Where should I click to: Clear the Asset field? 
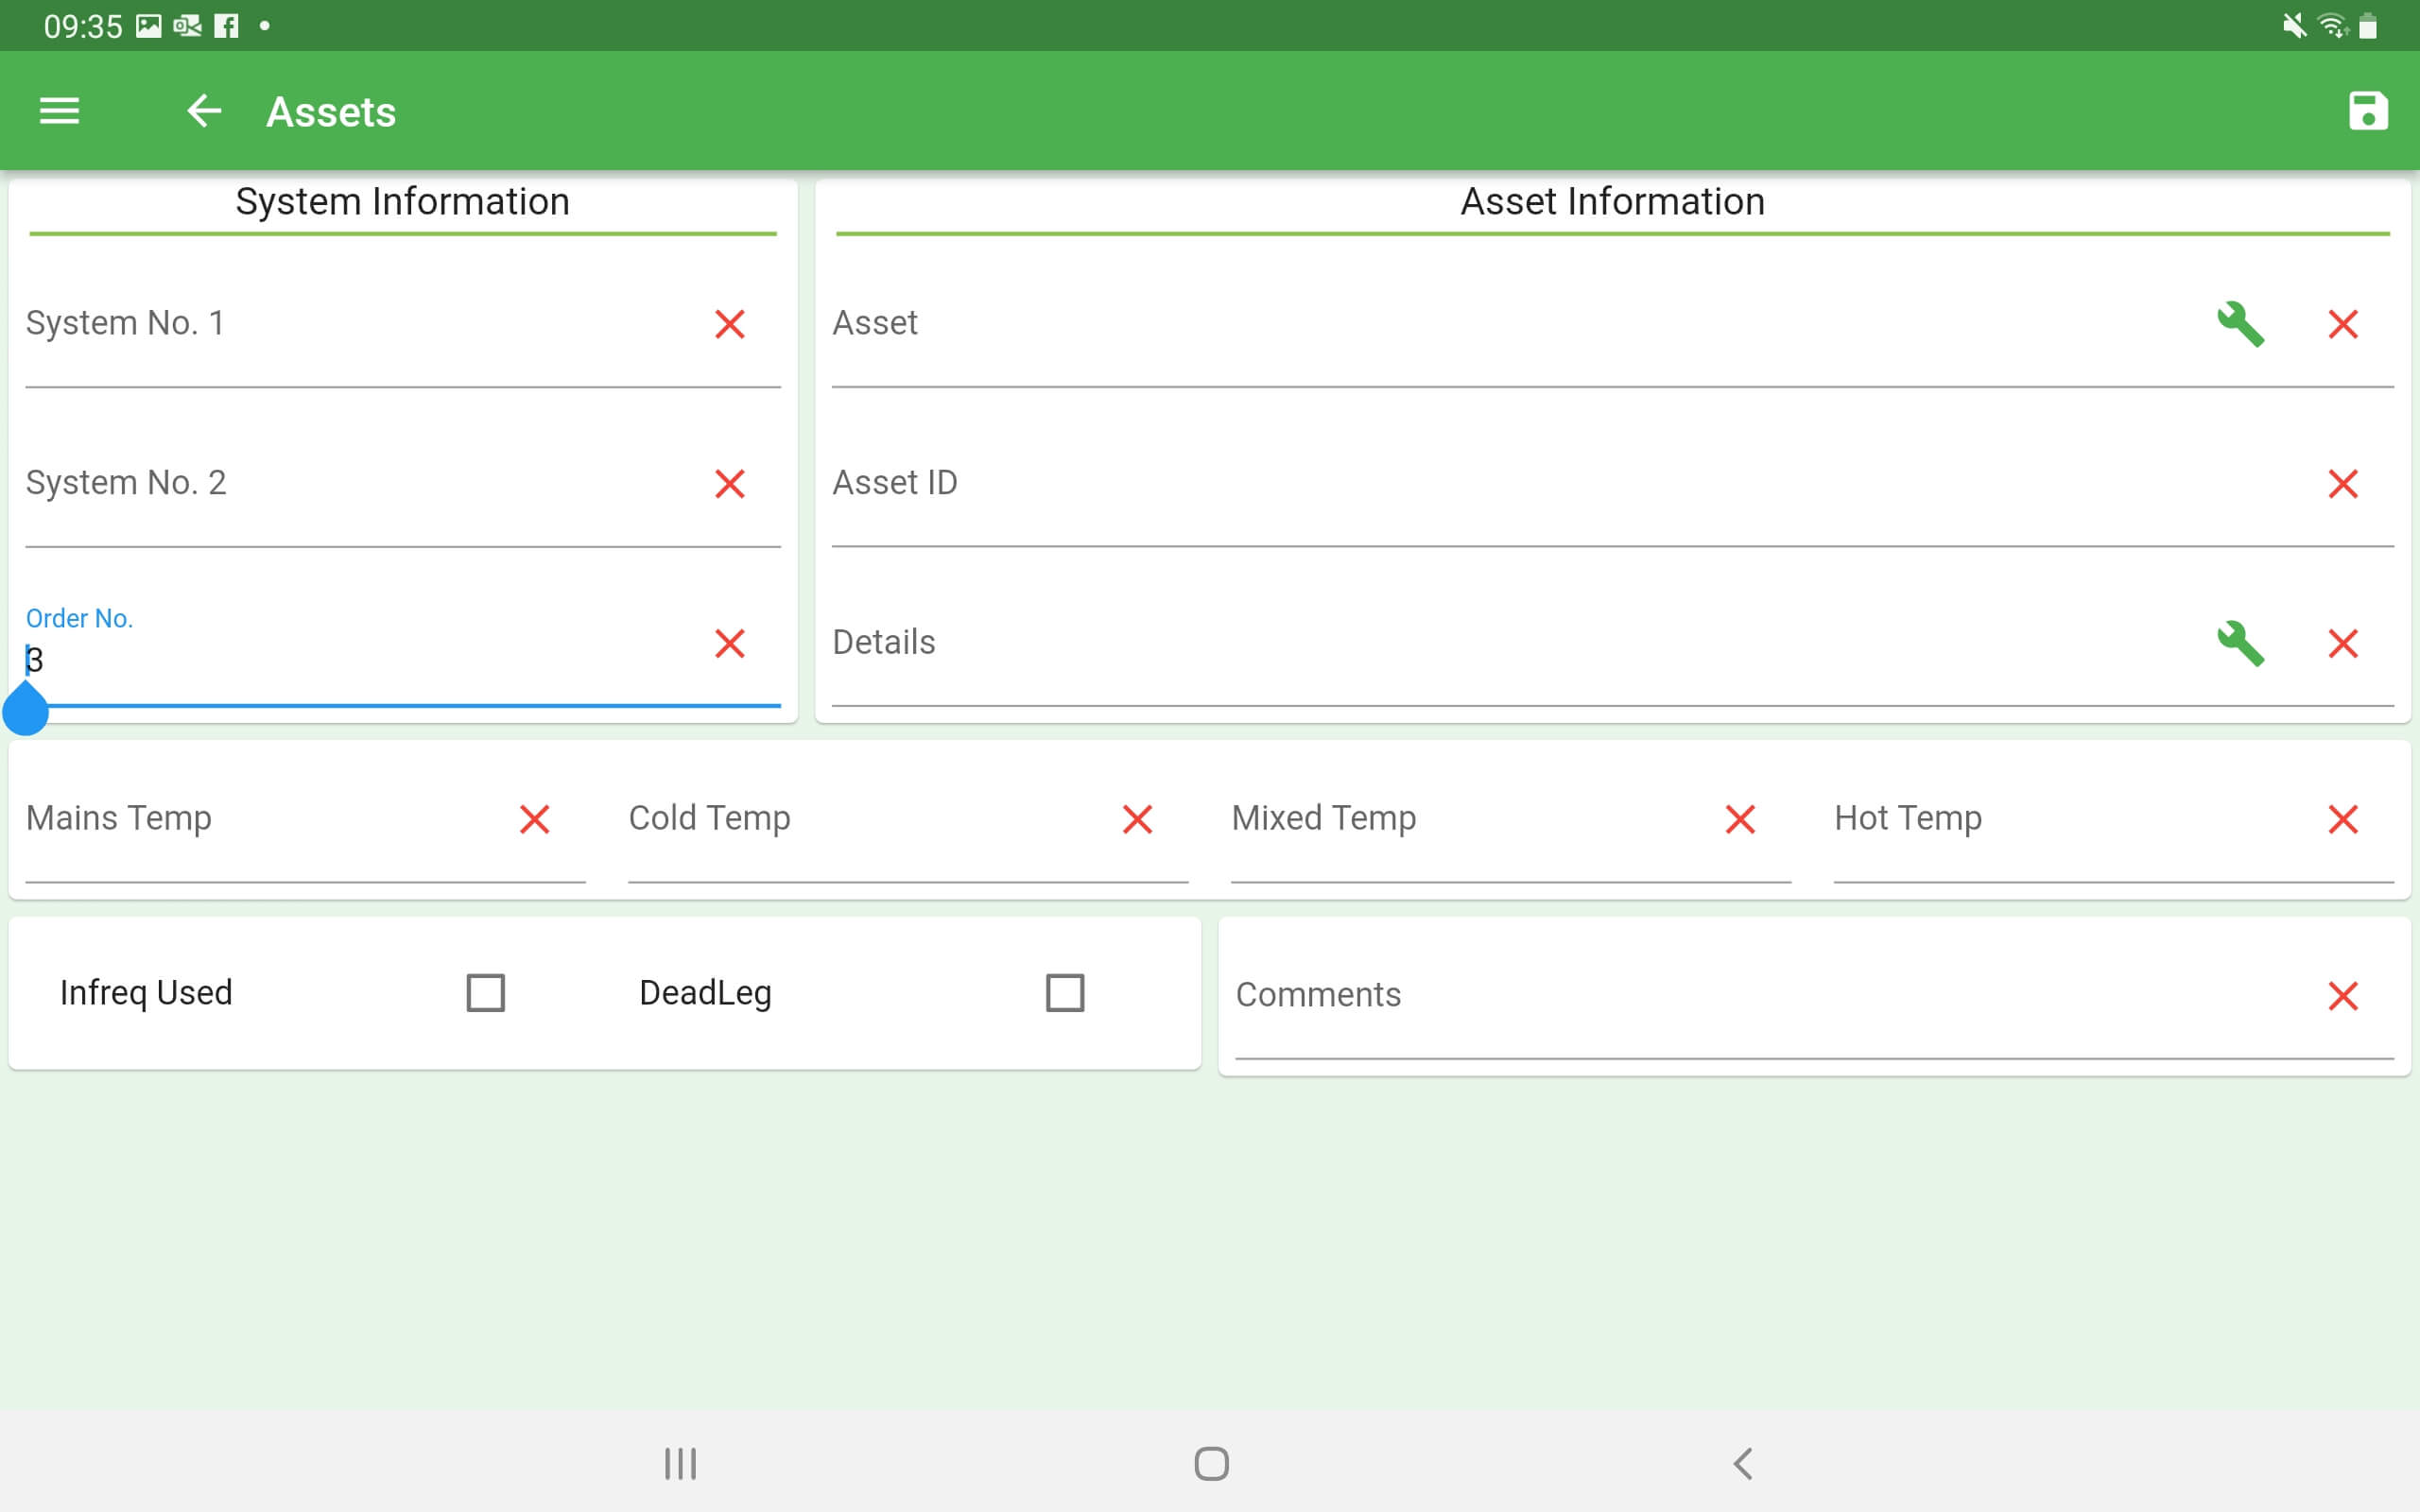pyautogui.click(x=2343, y=324)
